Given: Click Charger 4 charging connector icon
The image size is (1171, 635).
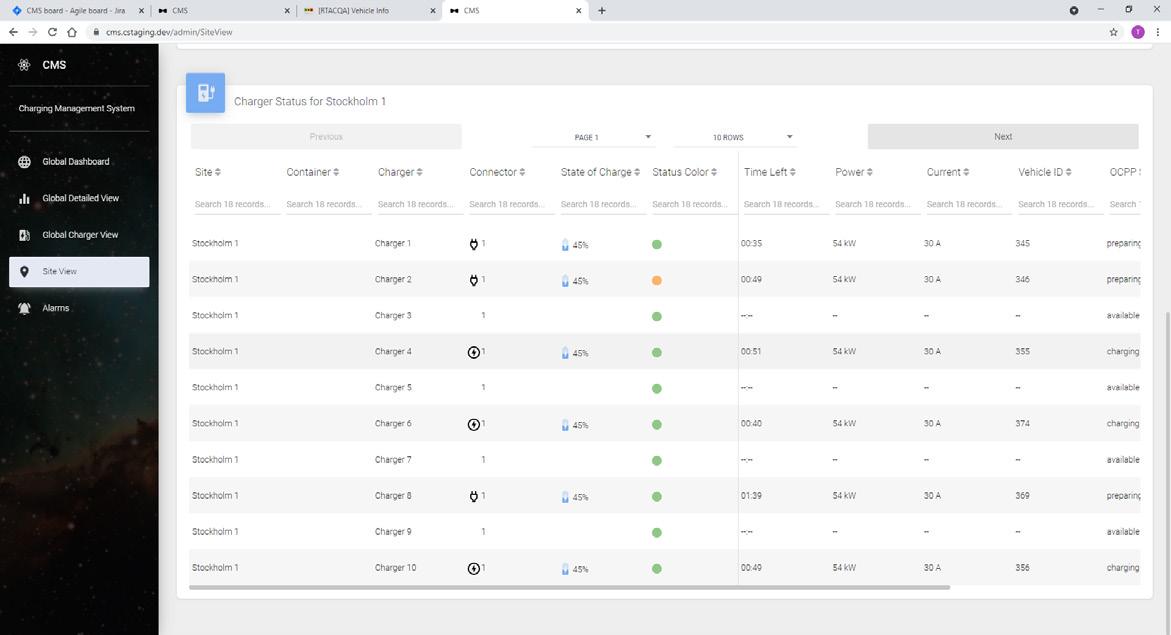Looking at the screenshot, I should point(474,352).
